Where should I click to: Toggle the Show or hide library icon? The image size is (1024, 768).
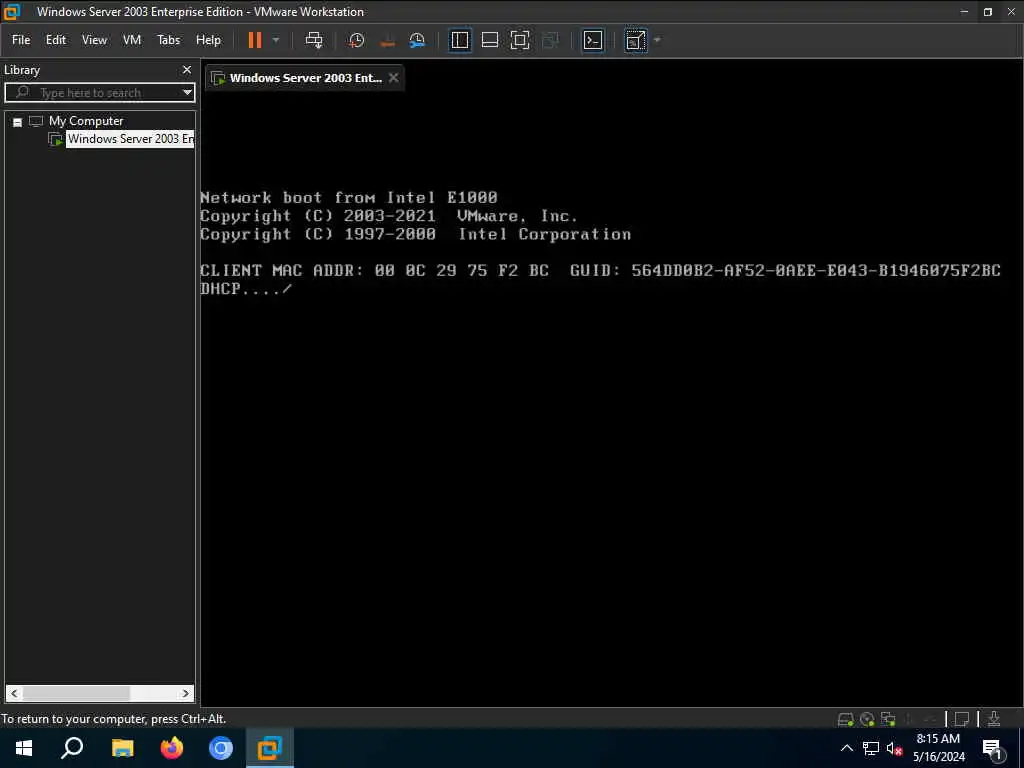460,40
